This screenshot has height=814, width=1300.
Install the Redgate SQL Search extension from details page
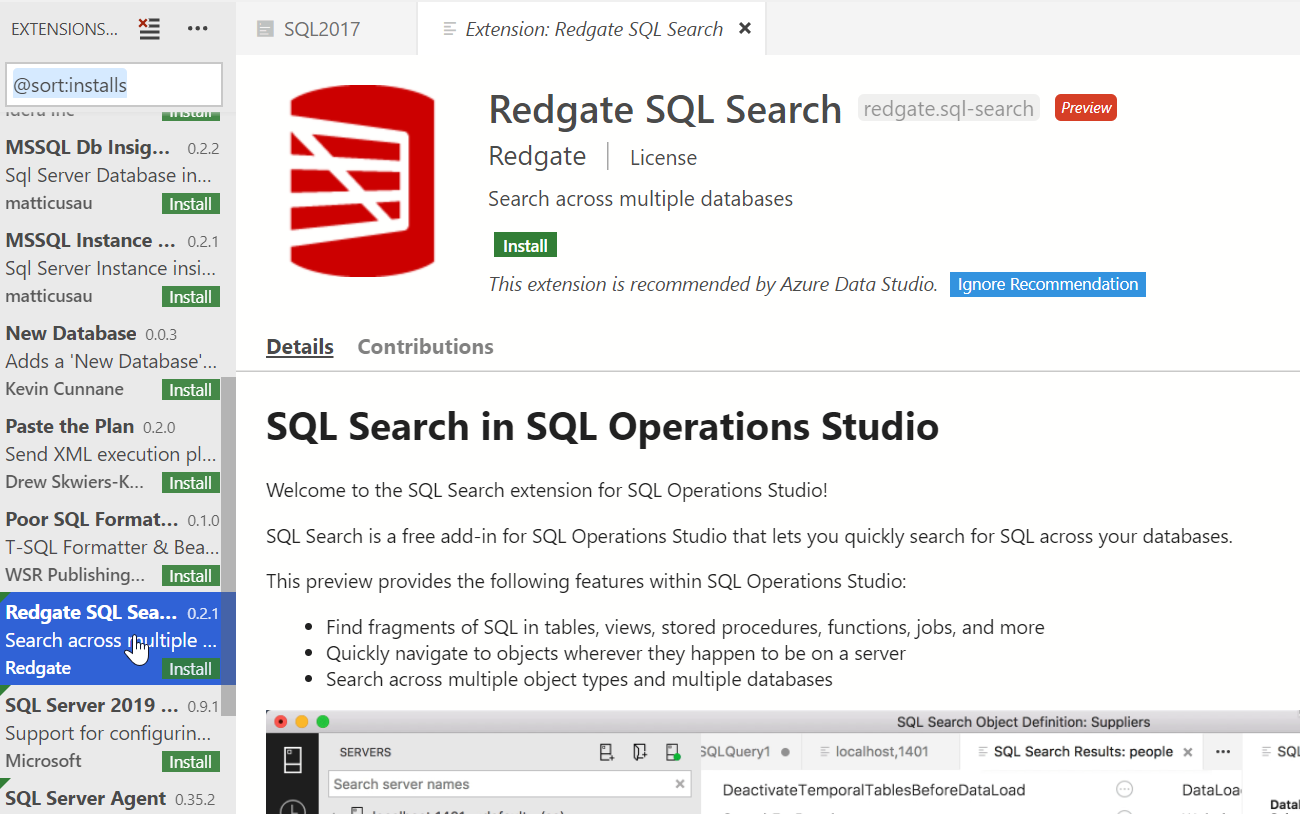525,245
